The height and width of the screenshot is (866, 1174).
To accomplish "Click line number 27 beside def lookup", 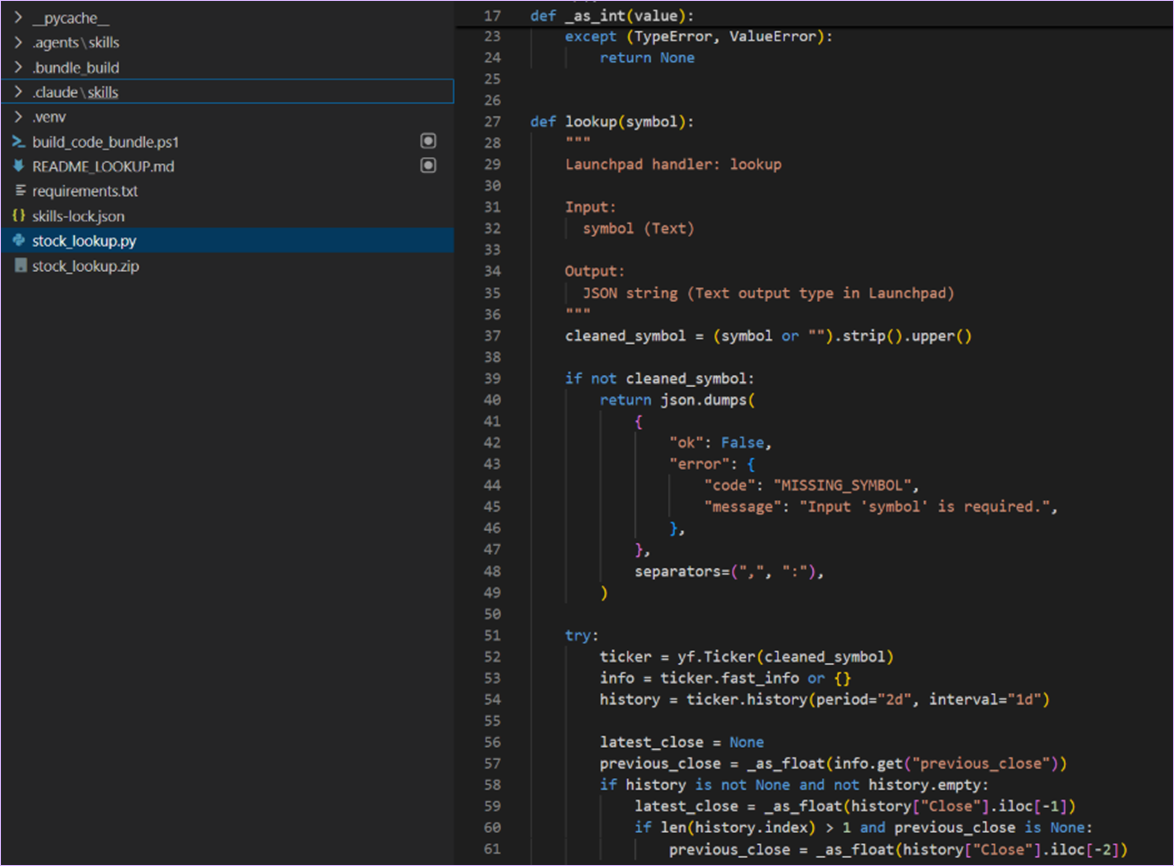I will [492, 121].
